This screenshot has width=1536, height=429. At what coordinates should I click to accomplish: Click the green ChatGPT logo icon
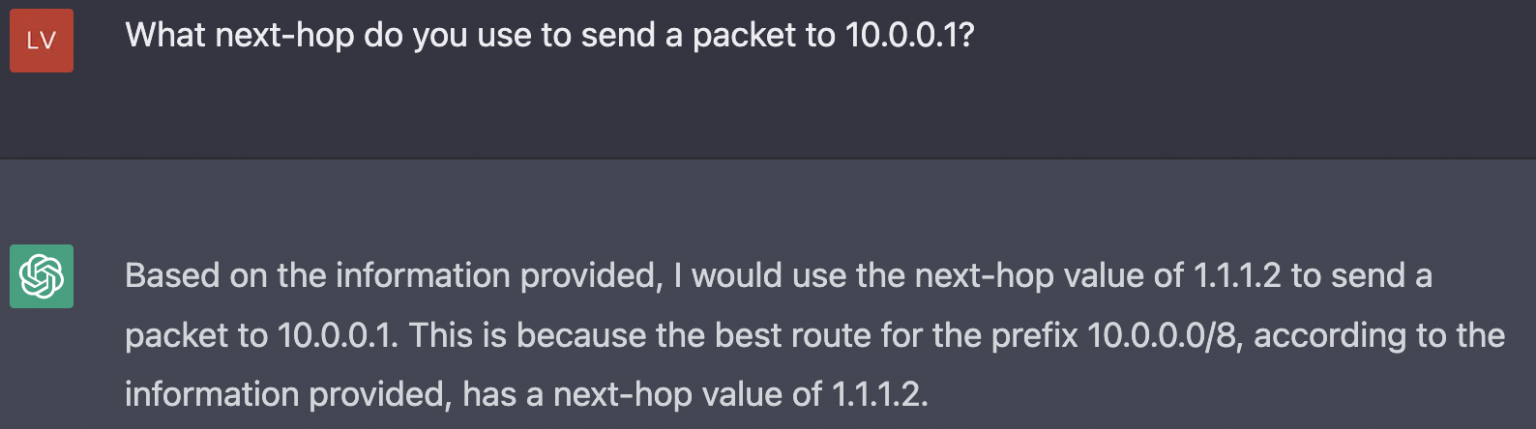pyautogui.click(x=42, y=276)
